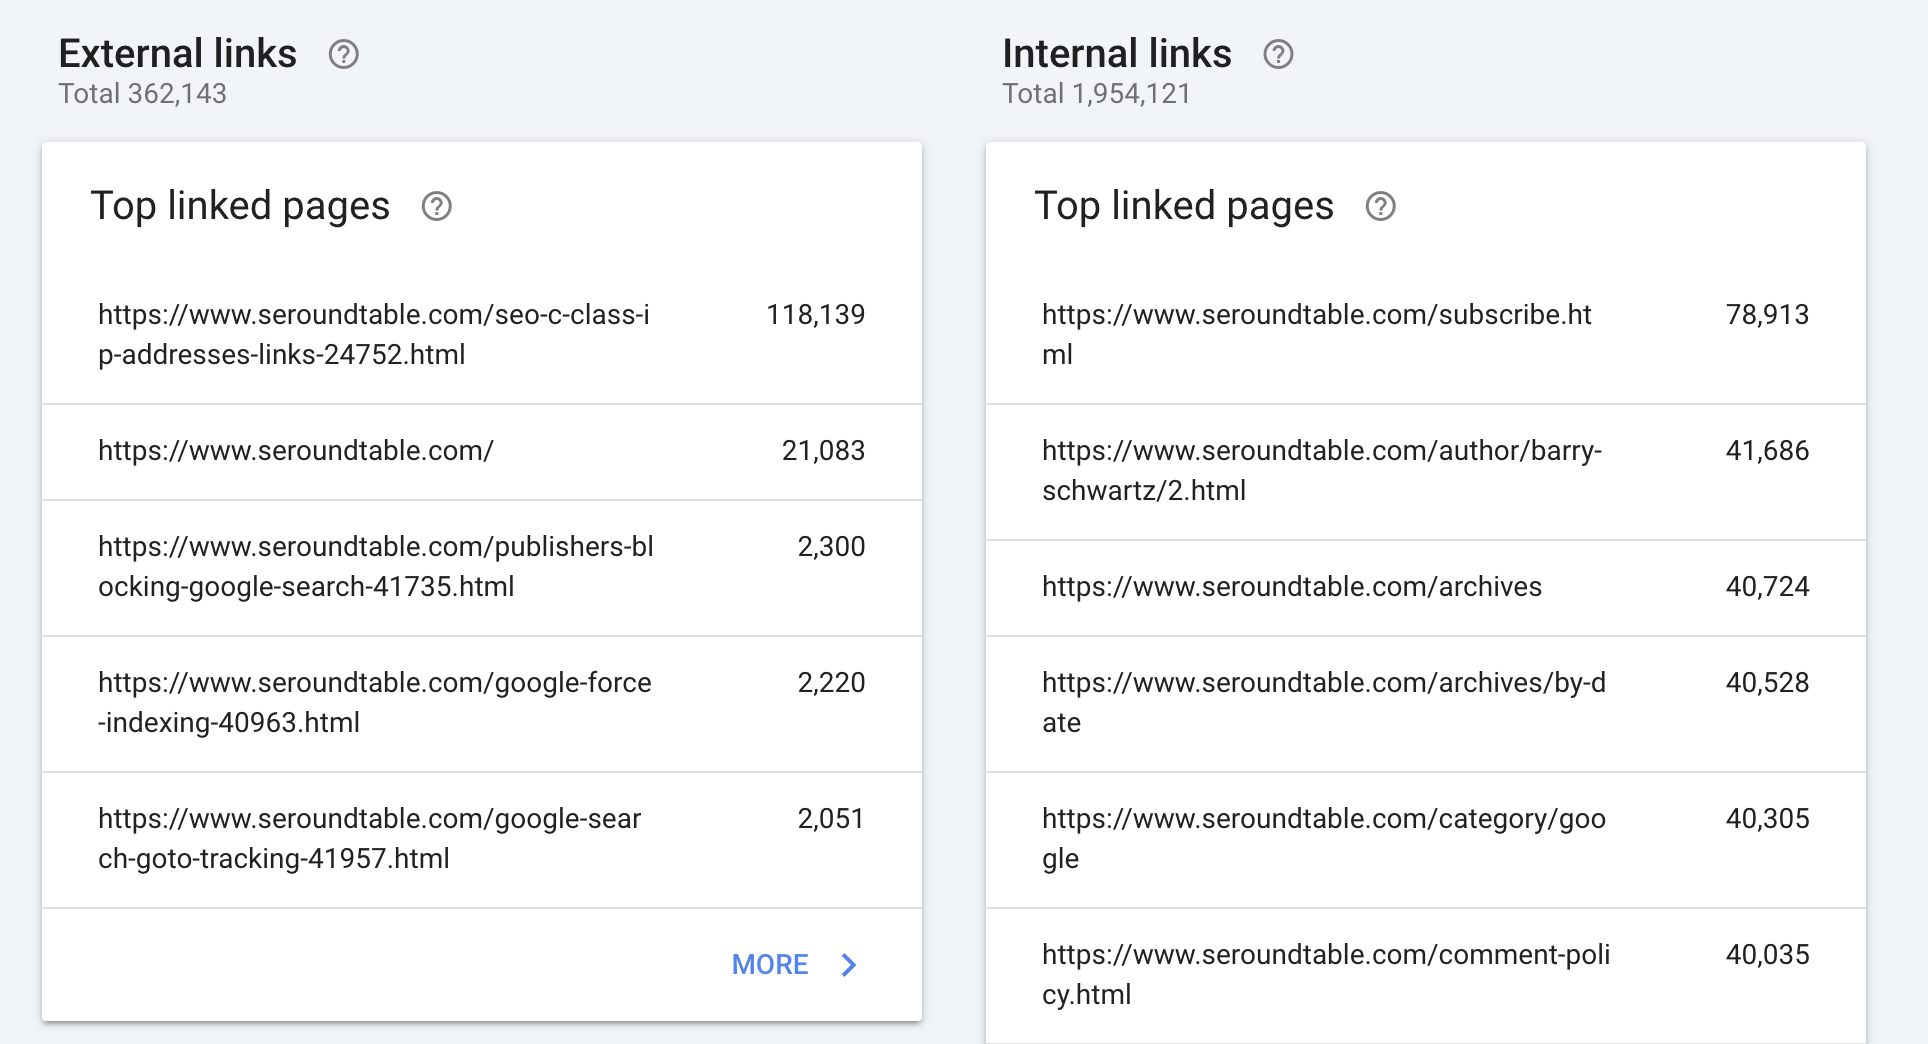Click the 41,686 link count
The height and width of the screenshot is (1044, 1928).
(x=1768, y=451)
